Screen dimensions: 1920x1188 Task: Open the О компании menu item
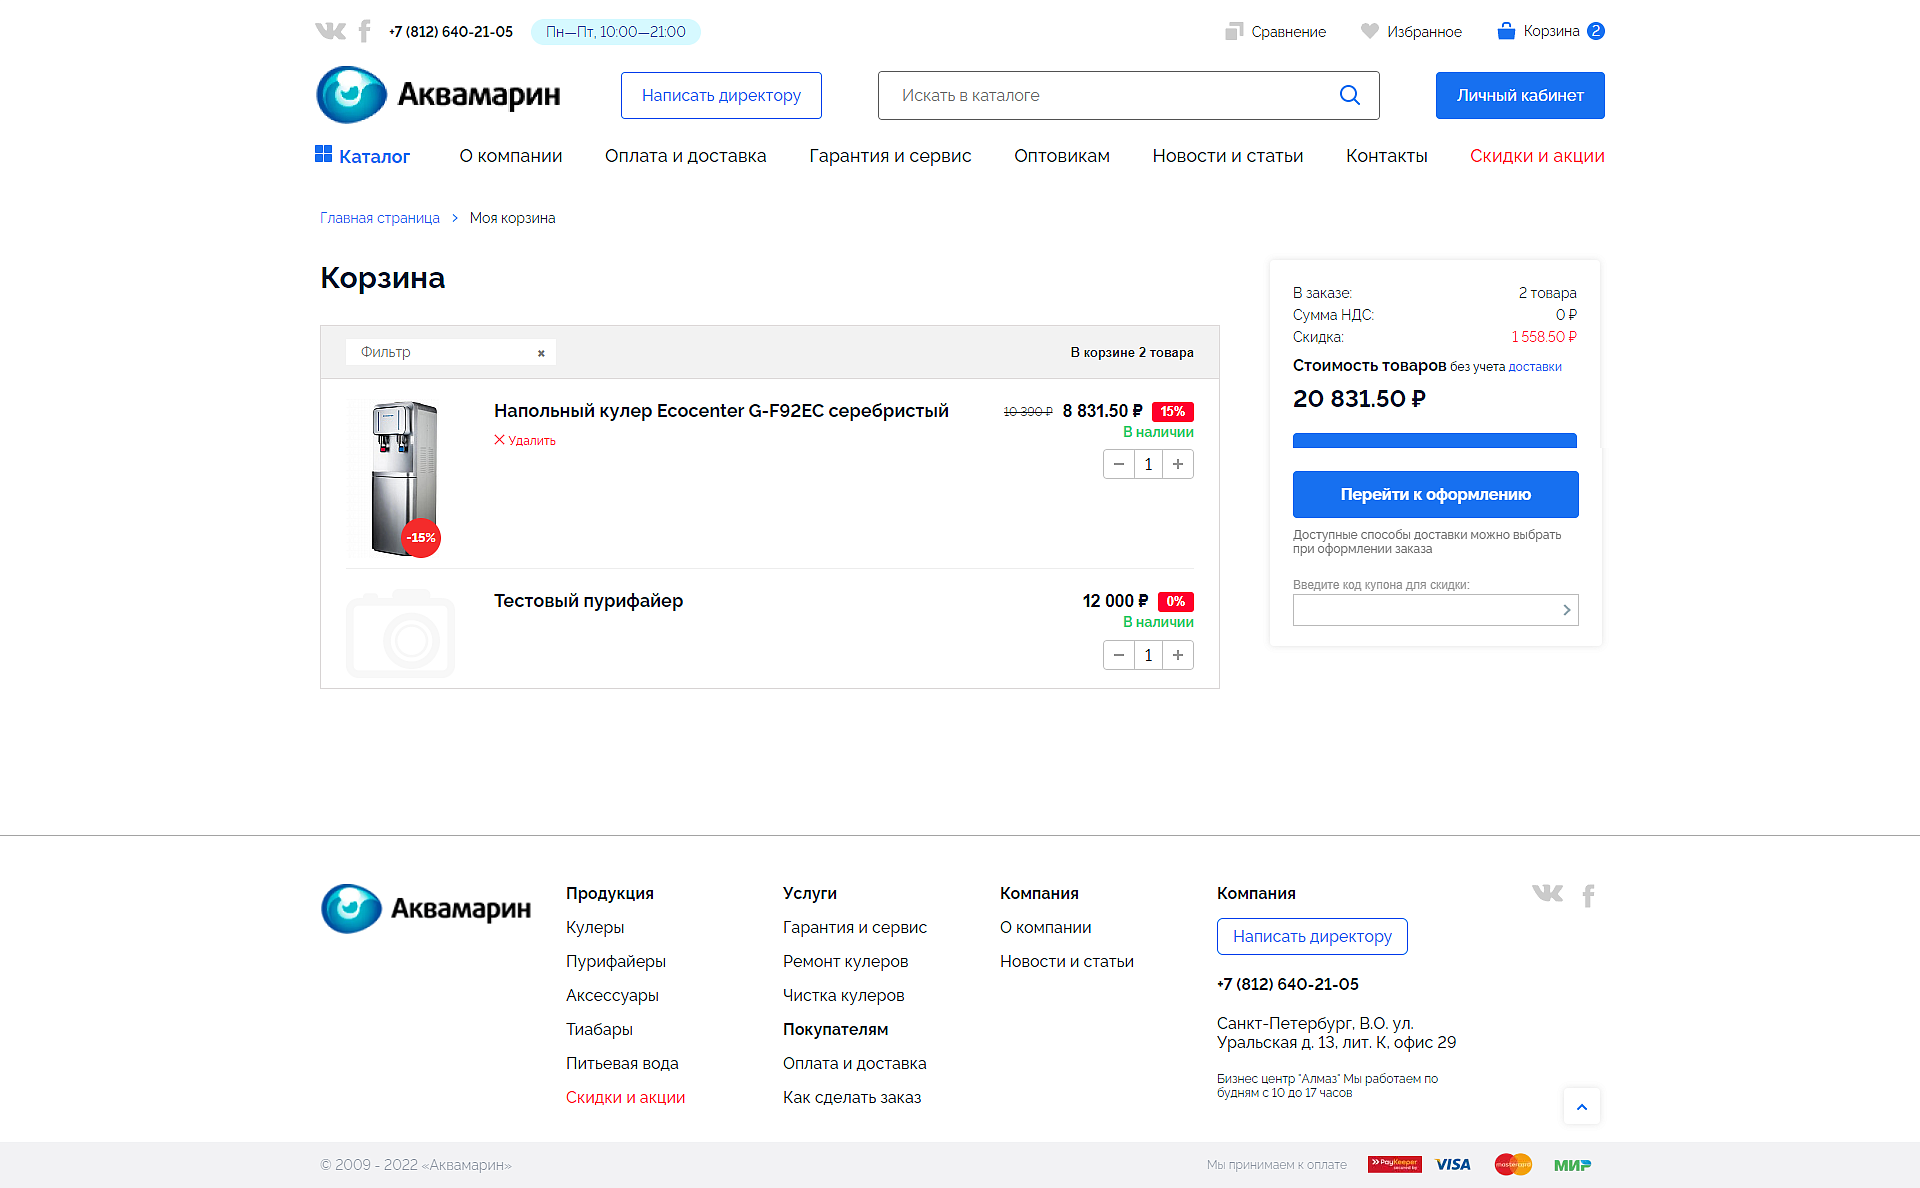point(511,156)
